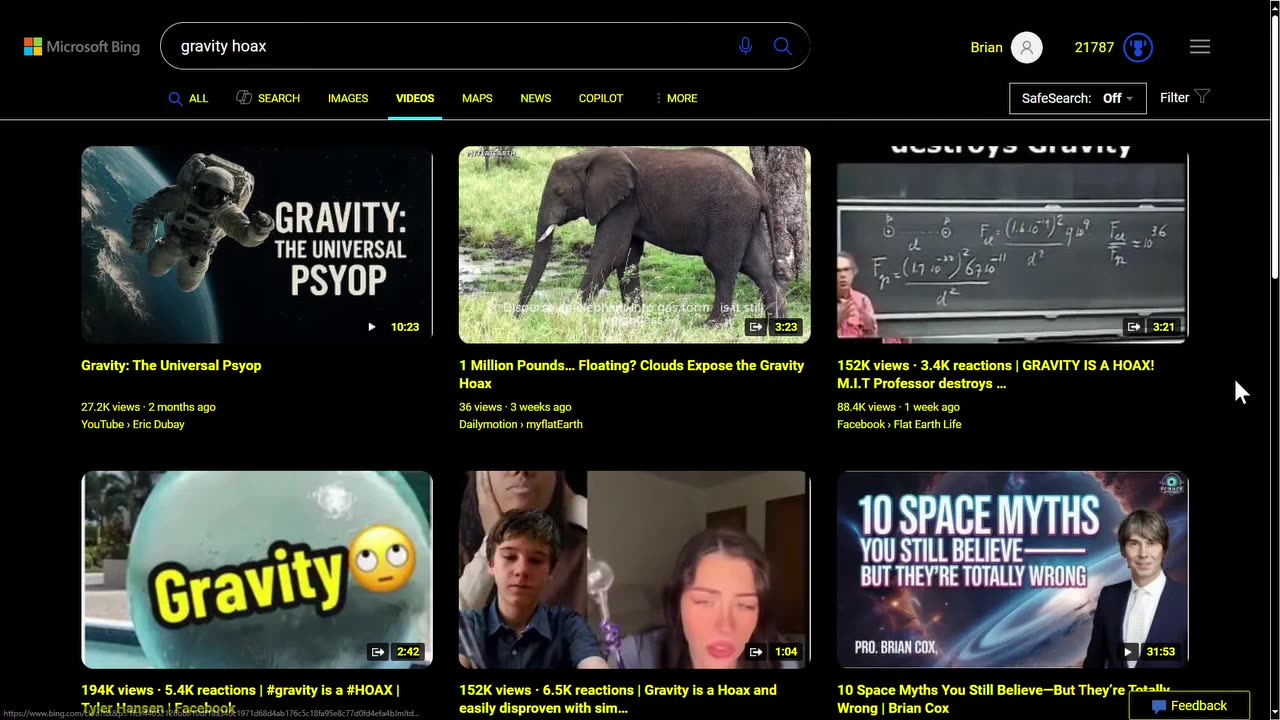The height and width of the screenshot is (720, 1280).
Task: Expand the MORE search categories menu
Action: pos(676,98)
